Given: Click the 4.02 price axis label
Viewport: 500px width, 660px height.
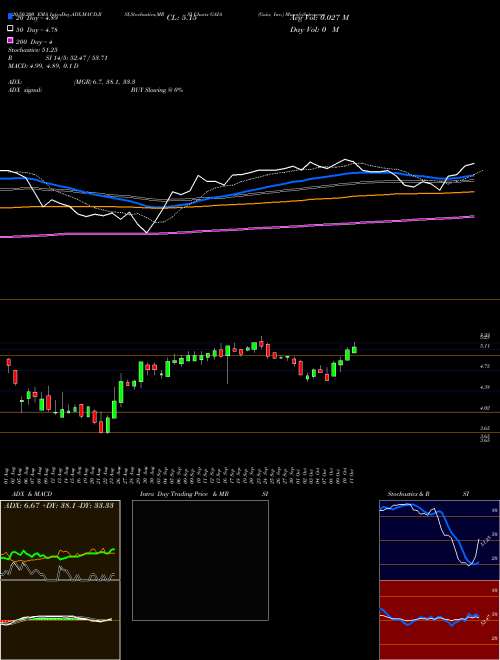Looking at the screenshot, I should [x=484, y=407].
